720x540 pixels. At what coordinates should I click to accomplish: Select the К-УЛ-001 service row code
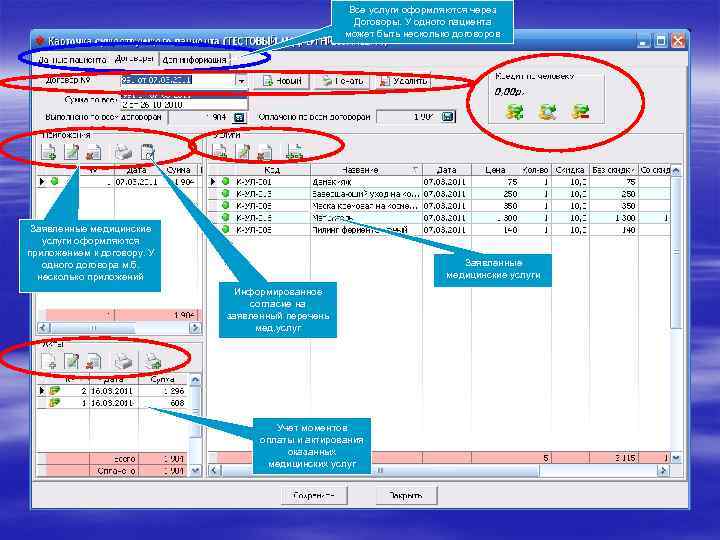[253, 182]
